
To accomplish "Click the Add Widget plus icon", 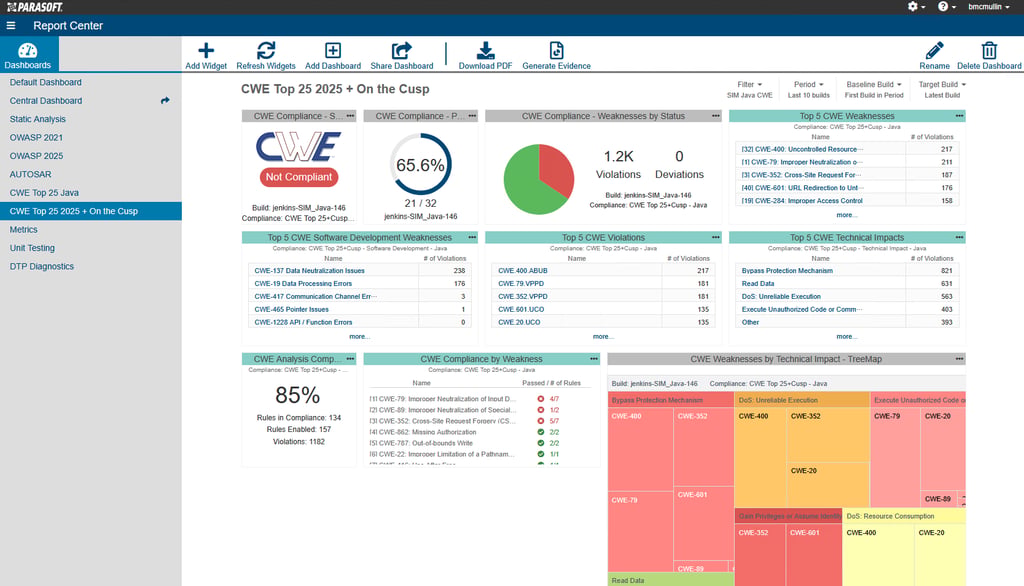I will click(206, 50).
